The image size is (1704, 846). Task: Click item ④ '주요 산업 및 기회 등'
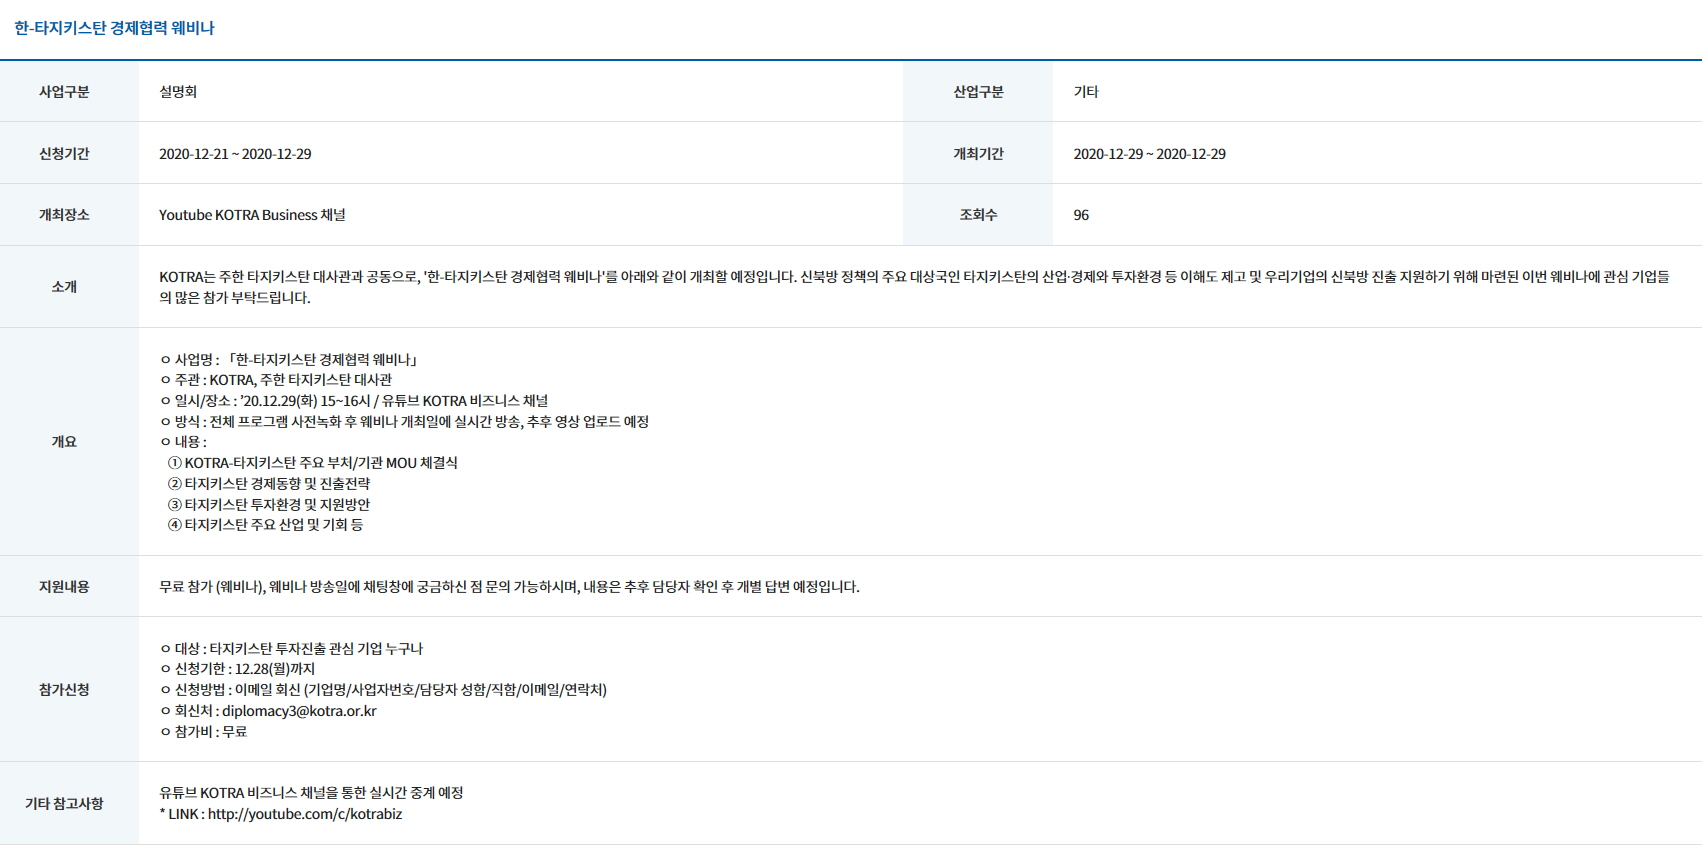[266, 525]
